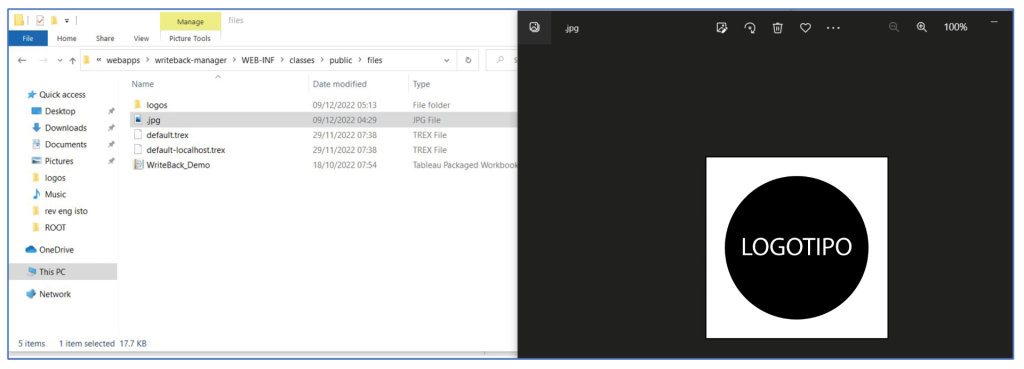Click the 100% zoom level in Photos
The image size is (1024, 369).
[955, 27]
